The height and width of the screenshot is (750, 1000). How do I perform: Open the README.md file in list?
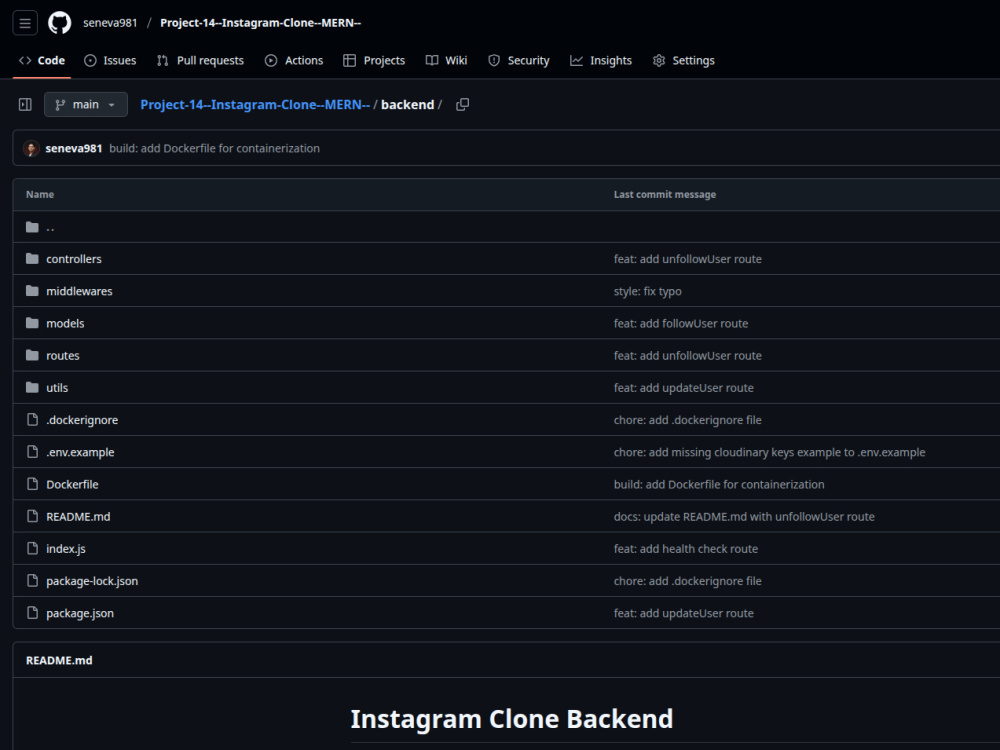click(x=78, y=517)
